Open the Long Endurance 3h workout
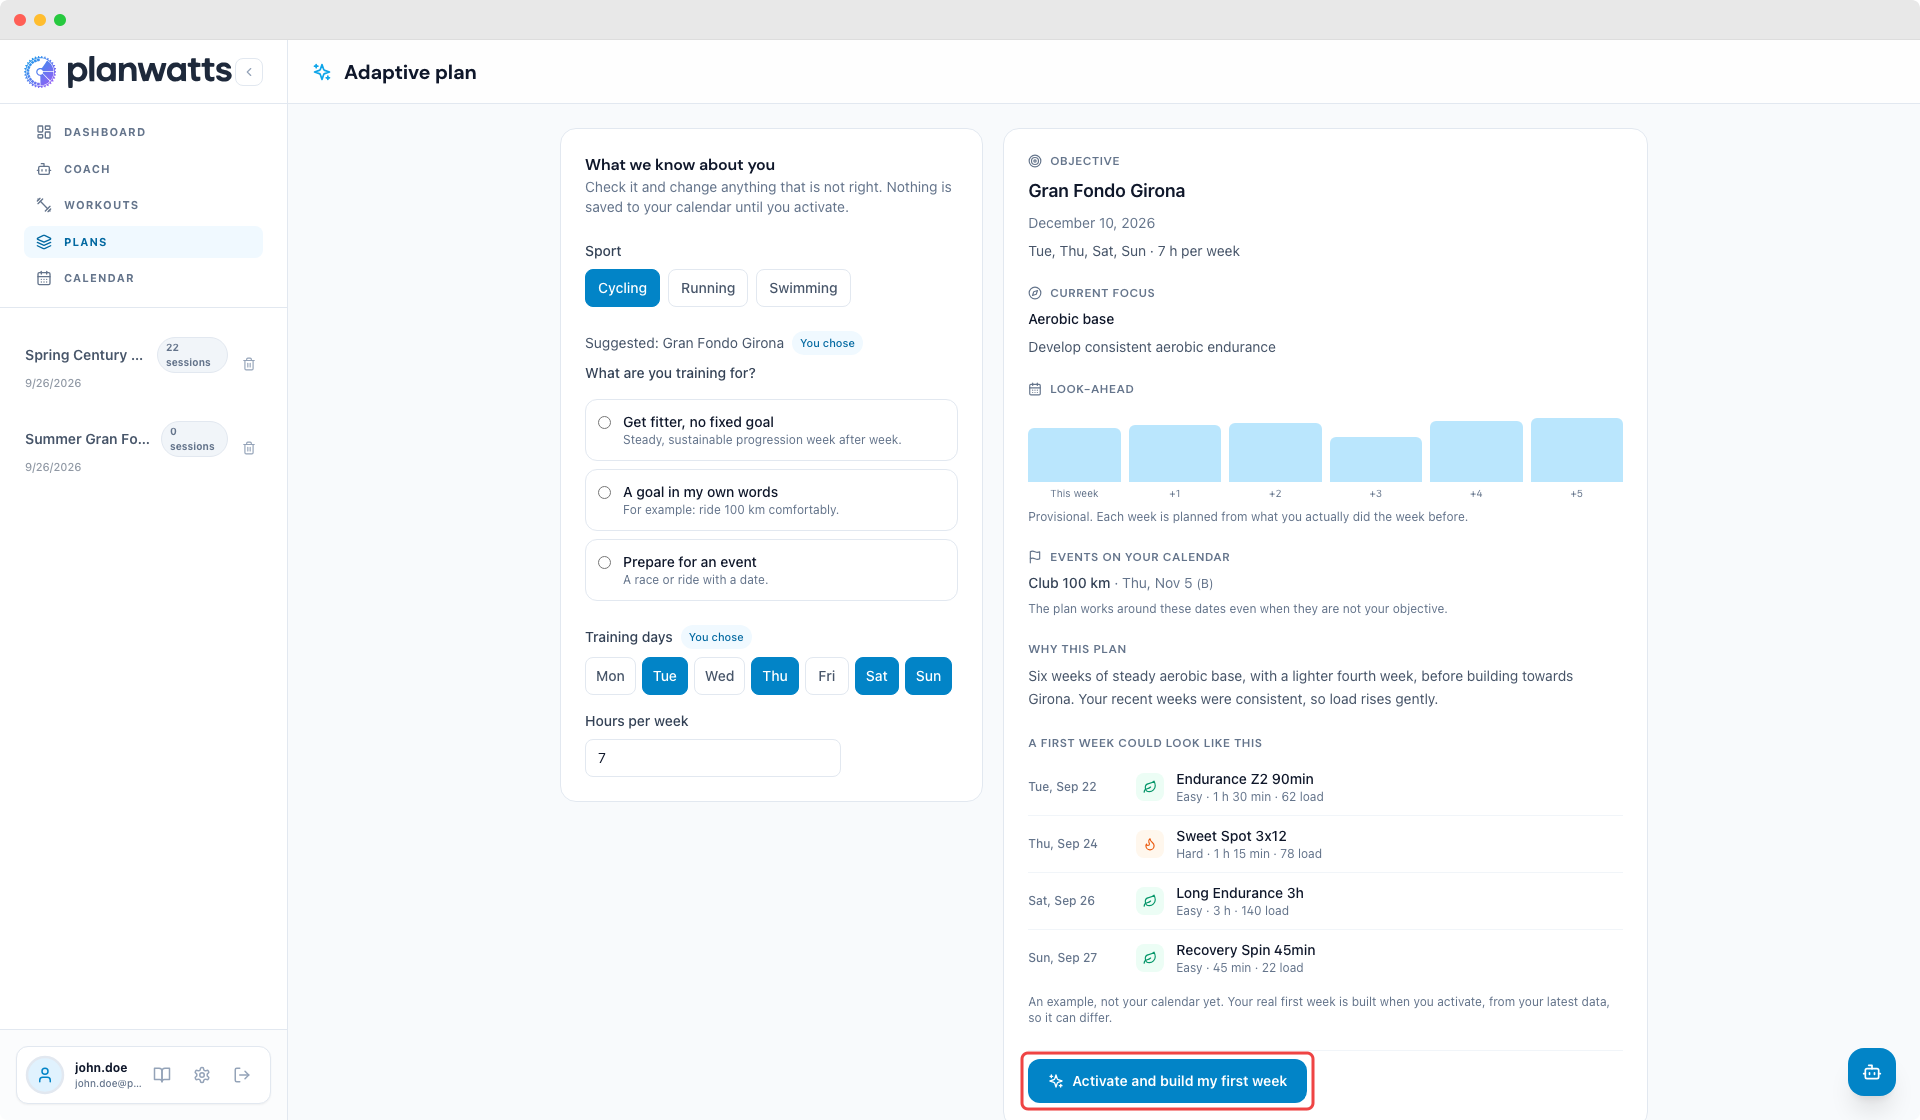This screenshot has height=1120, width=1920. (1325, 901)
